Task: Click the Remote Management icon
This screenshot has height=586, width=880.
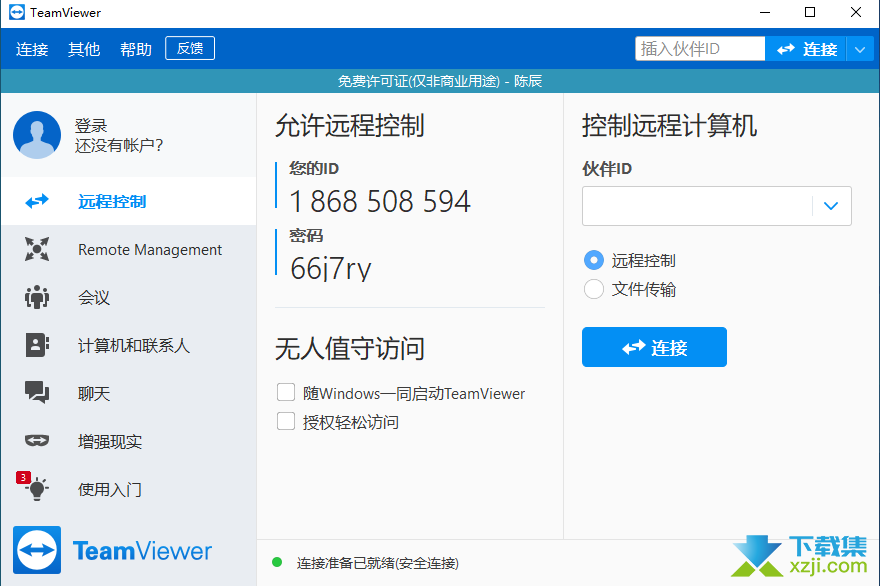Action: point(37,249)
